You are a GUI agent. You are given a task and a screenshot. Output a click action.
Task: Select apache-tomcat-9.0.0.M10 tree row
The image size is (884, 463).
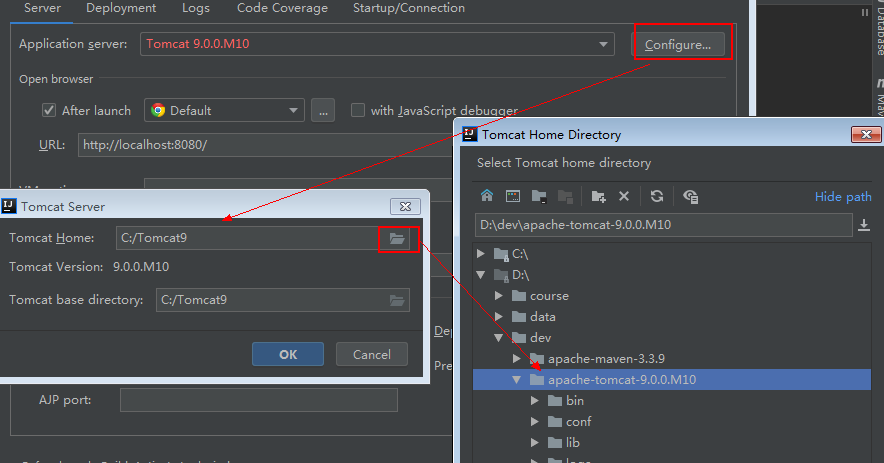click(x=671, y=380)
